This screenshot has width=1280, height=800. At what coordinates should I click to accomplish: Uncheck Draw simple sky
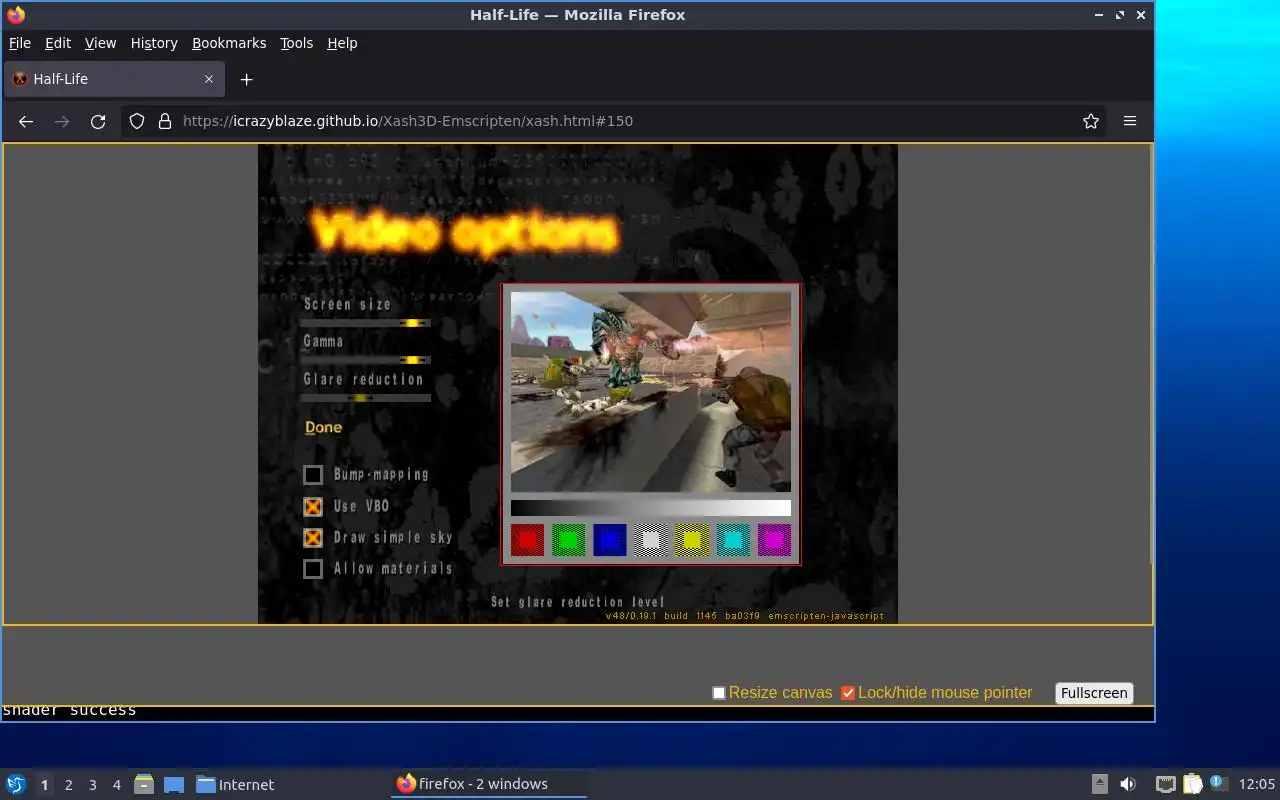click(x=313, y=538)
